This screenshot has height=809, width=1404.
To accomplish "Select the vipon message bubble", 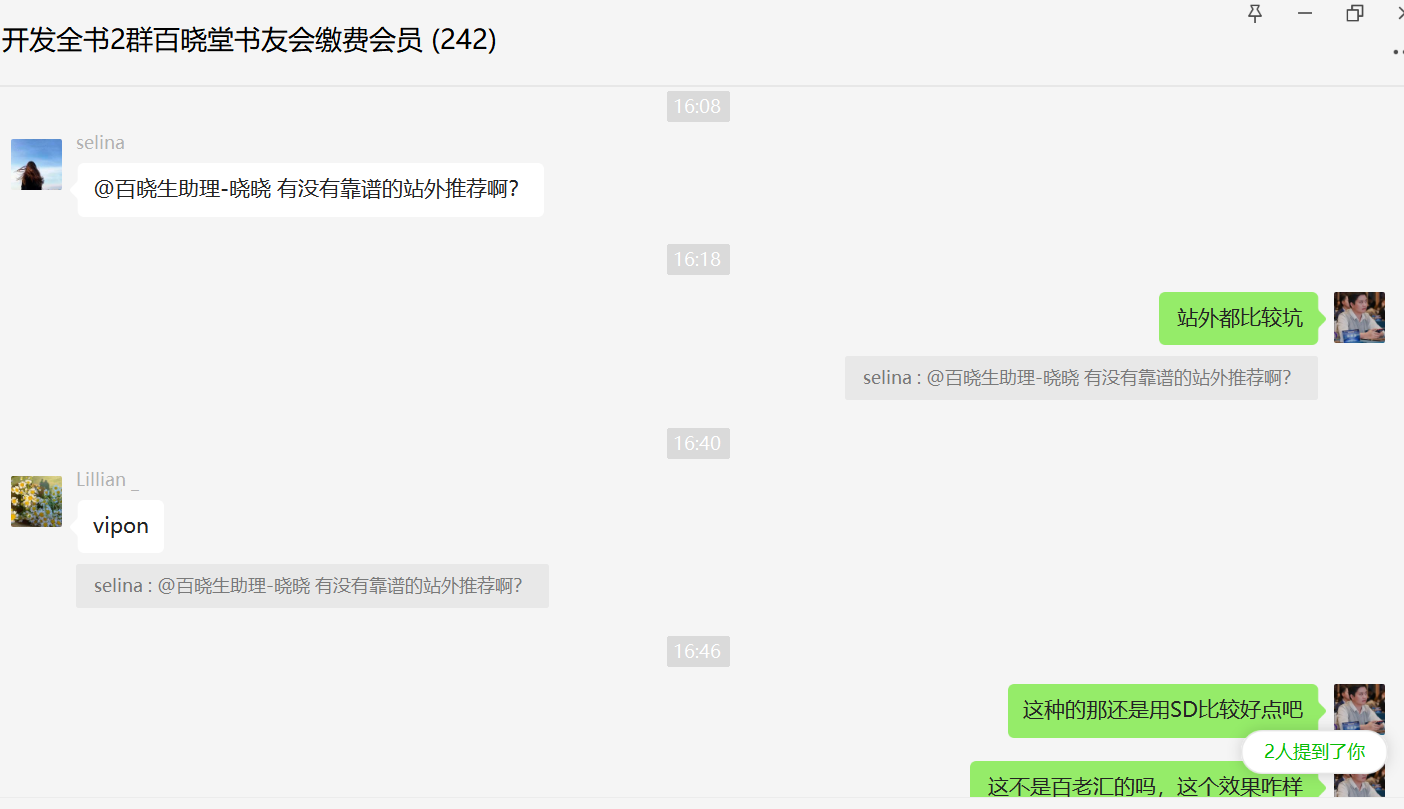I will click(x=121, y=526).
